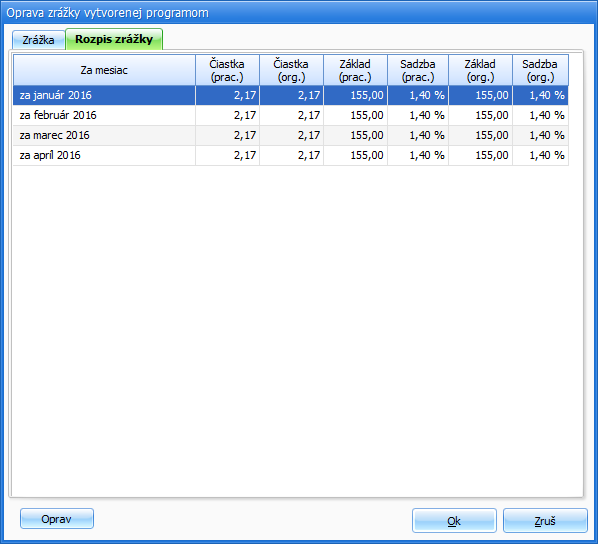Image resolution: width=598 pixels, height=544 pixels.
Task: Confirm with the Ok button
Action: point(454,520)
